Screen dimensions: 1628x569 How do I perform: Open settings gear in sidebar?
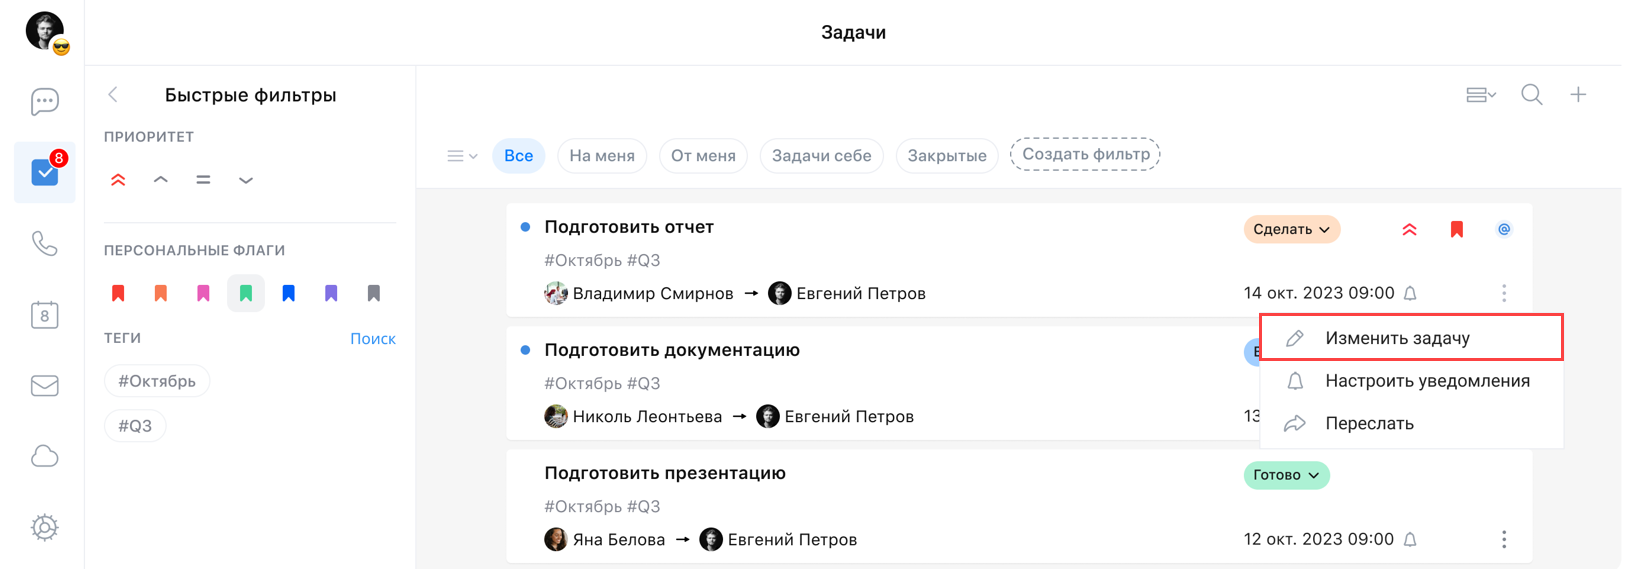coord(44,527)
